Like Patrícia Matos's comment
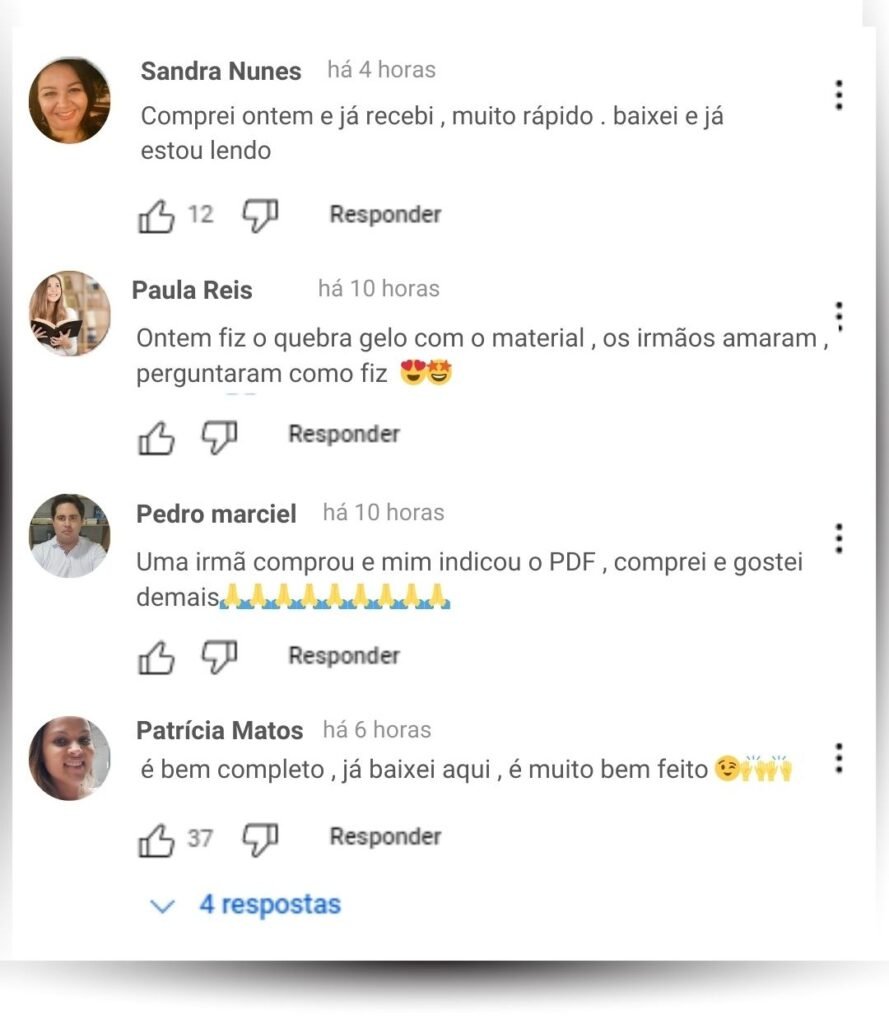 pyautogui.click(x=156, y=839)
